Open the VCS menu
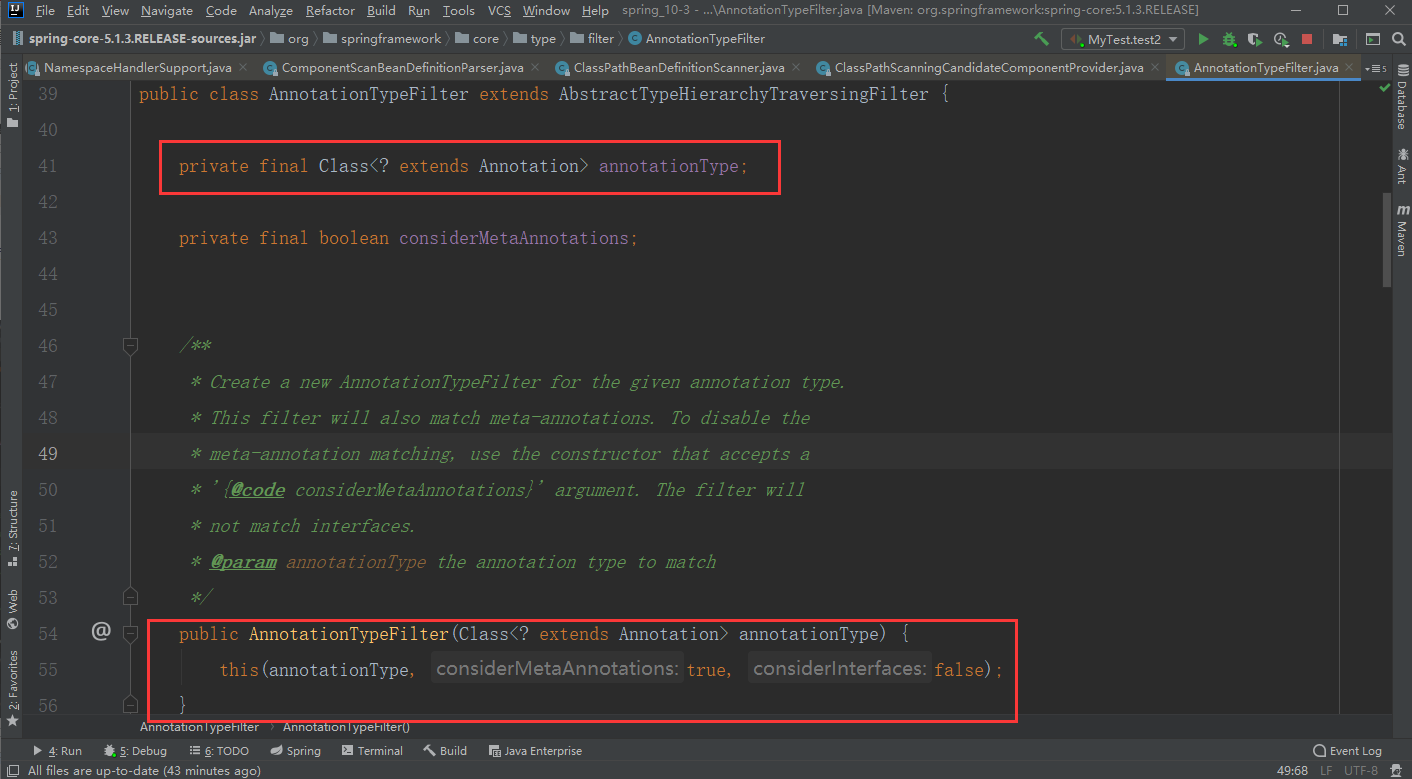This screenshot has height=779, width=1412. (499, 10)
